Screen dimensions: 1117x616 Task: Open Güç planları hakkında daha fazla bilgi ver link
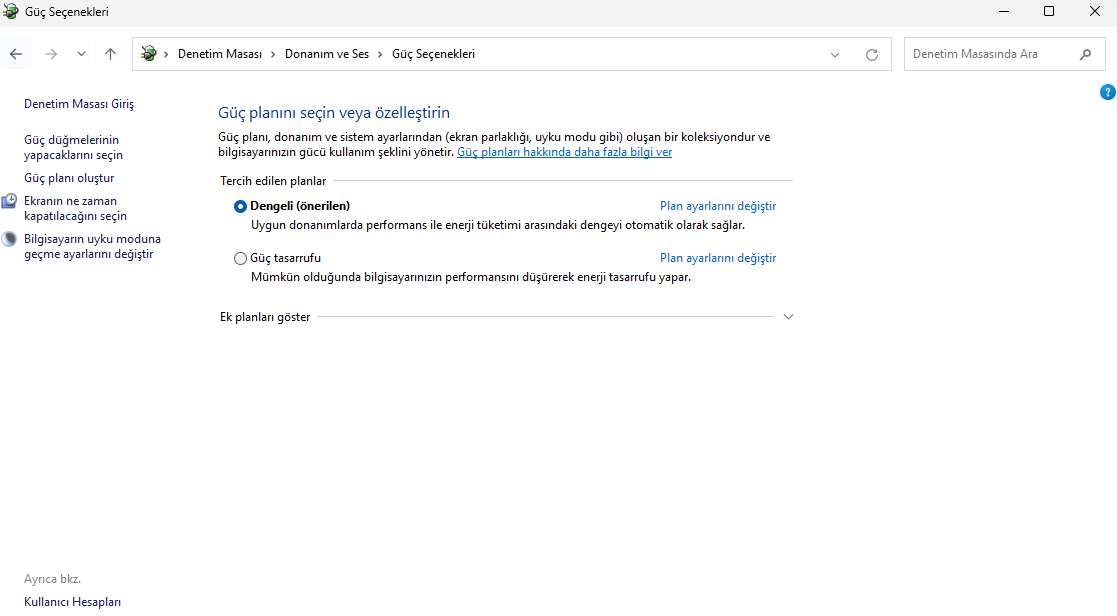564,152
